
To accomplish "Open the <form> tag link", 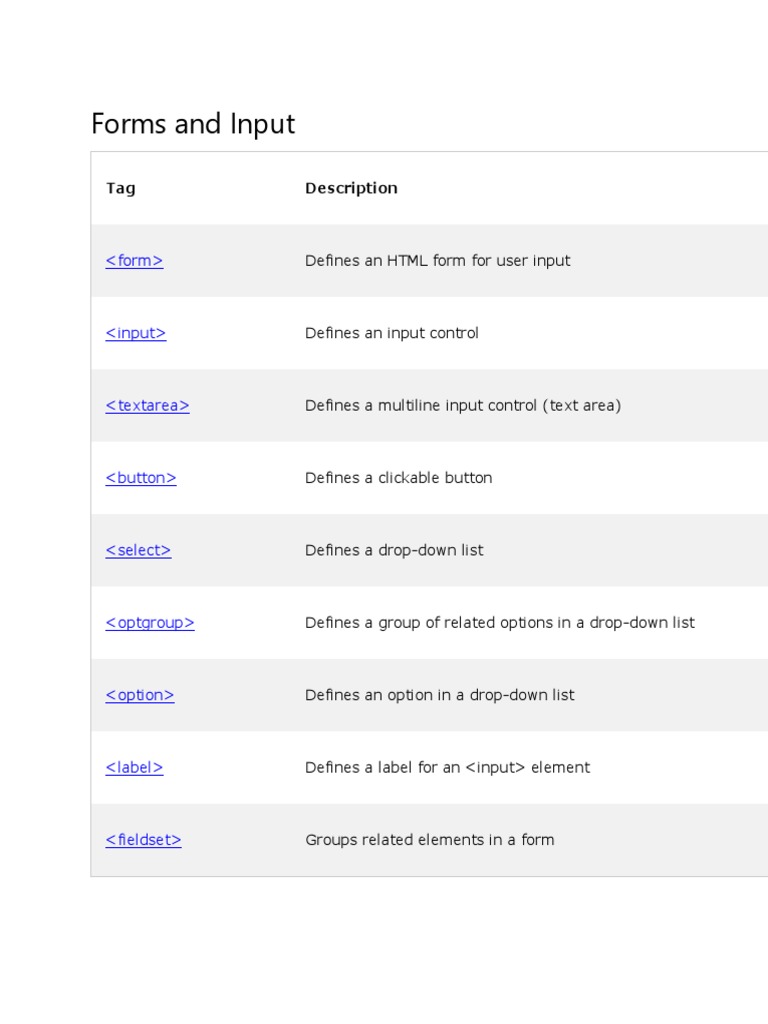I will (x=134, y=261).
